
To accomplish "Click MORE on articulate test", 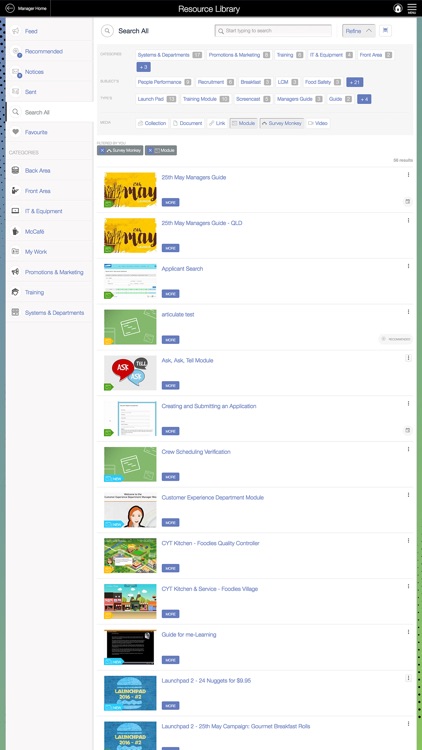I will pos(170,340).
